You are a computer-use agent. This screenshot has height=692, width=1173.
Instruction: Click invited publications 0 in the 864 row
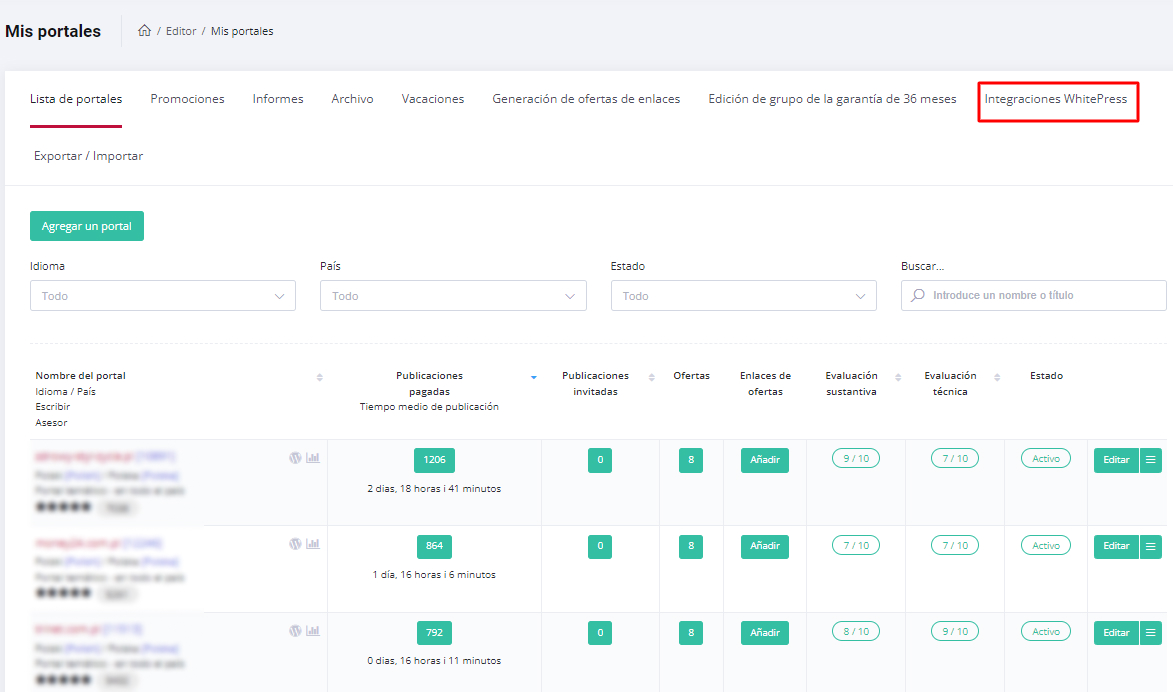coord(600,546)
